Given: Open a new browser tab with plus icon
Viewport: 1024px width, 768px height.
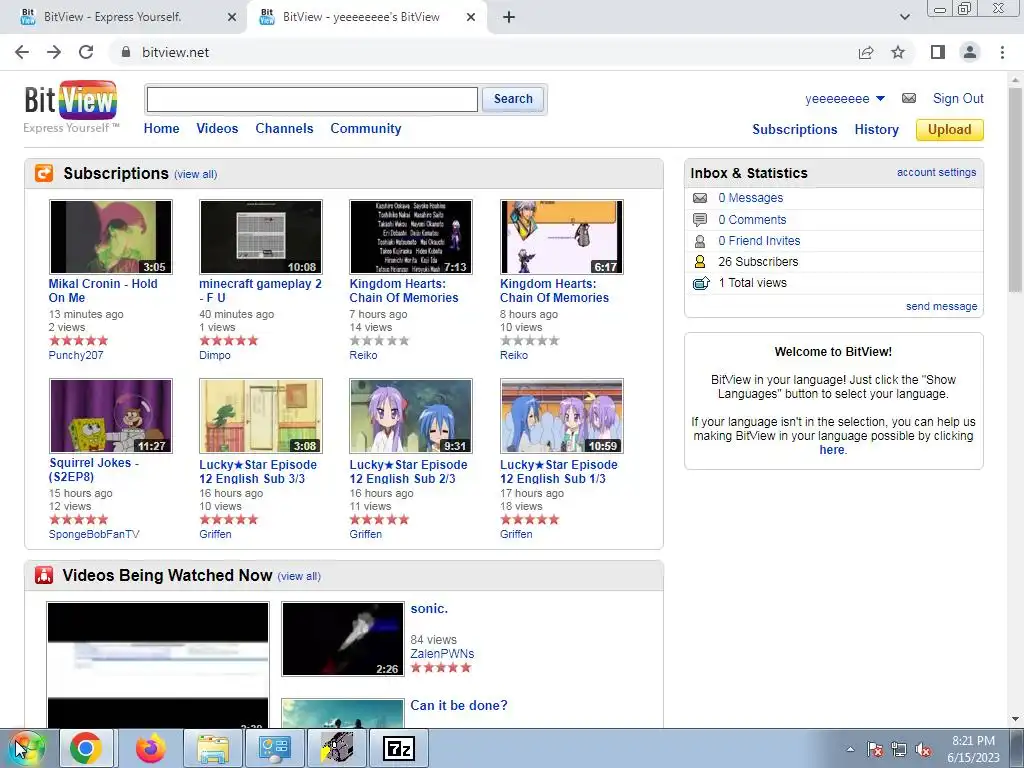Looking at the screenshot, I should pos(509,17).
